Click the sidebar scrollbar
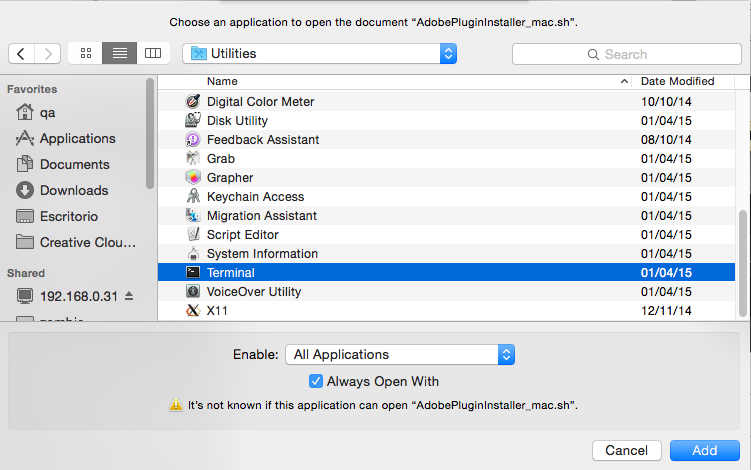Screen dimensions: 751x470 pos(150,133)
